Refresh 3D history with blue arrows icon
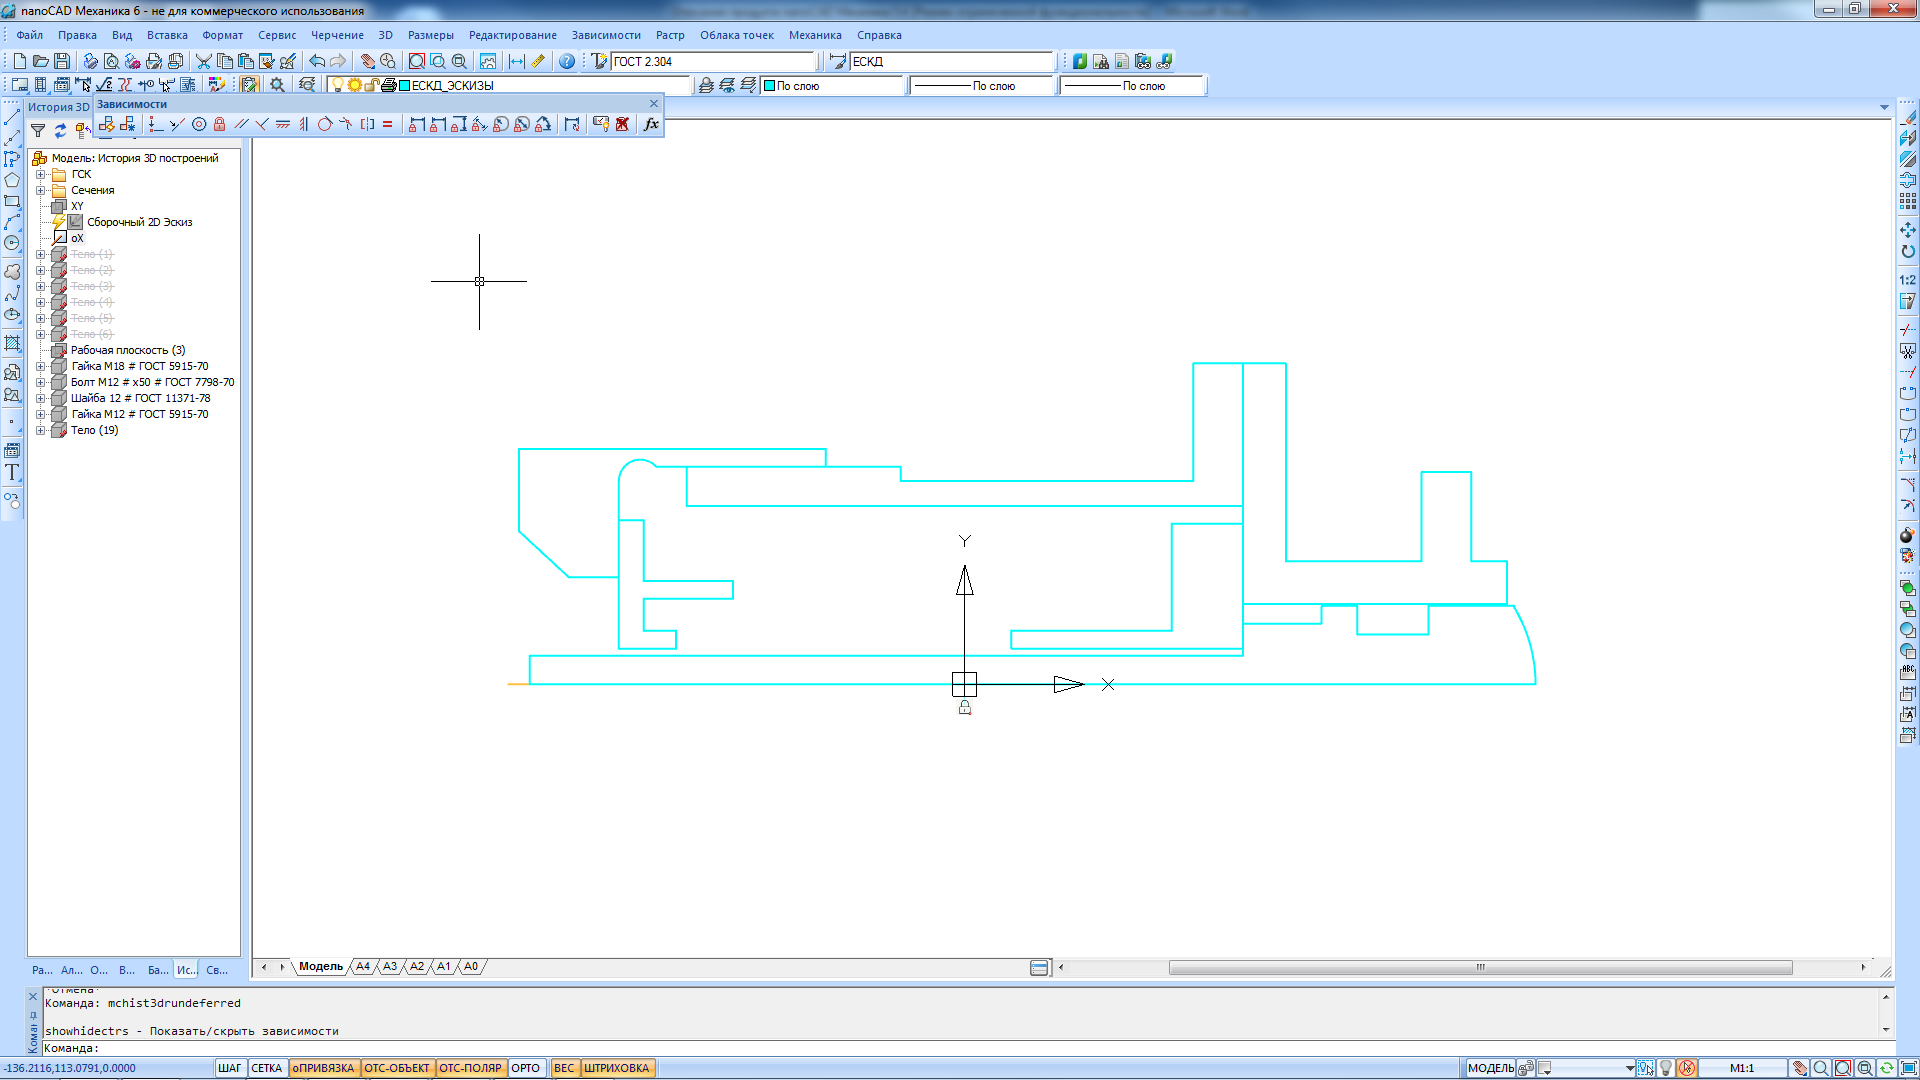Viewport: 1920px width, 1080px height. [x=60, y=131]
